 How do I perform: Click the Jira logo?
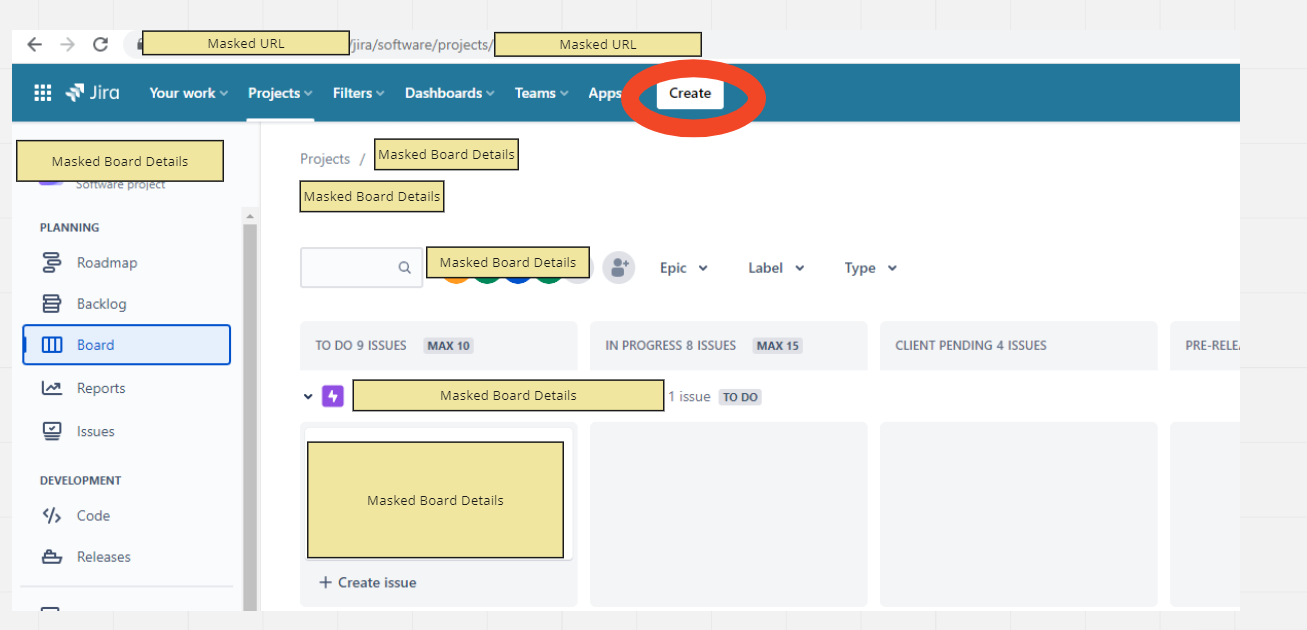[93, 93]
